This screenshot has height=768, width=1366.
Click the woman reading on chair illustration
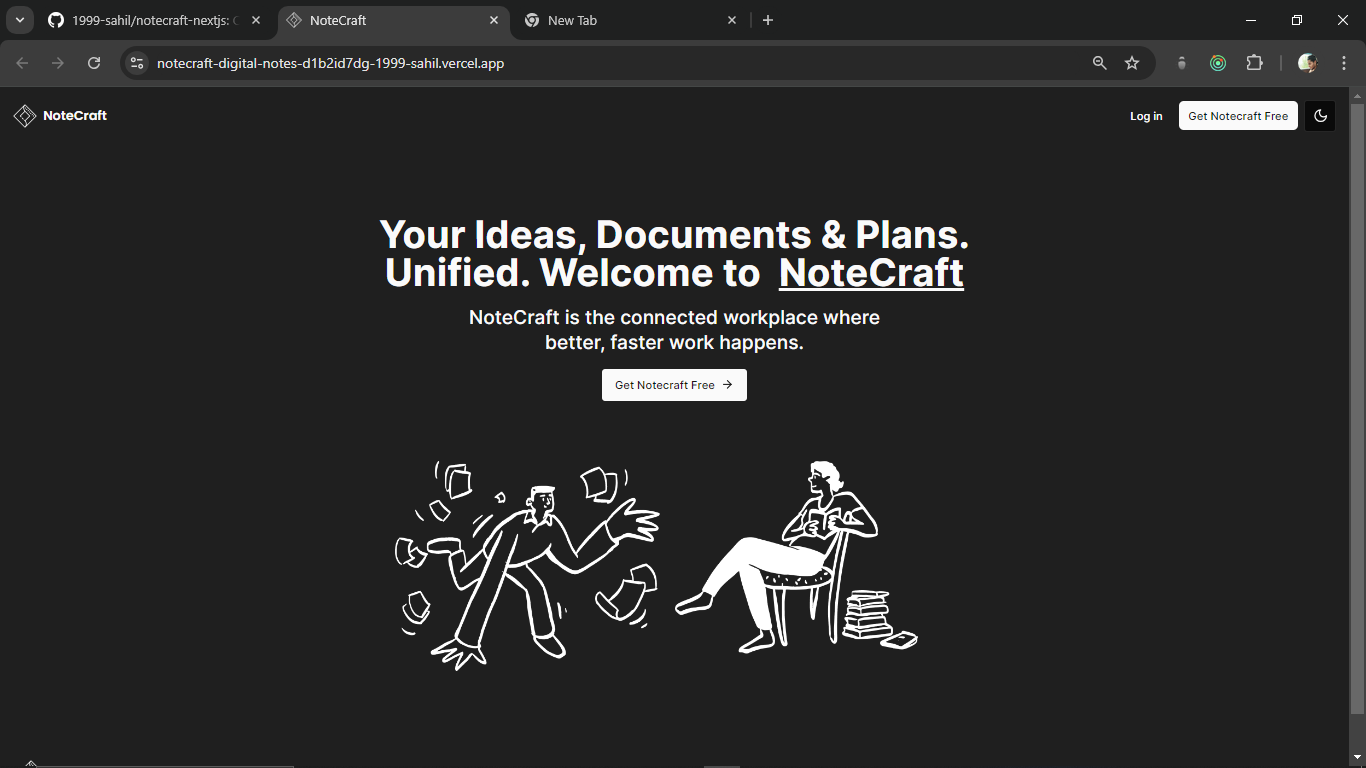coord(796,558)
